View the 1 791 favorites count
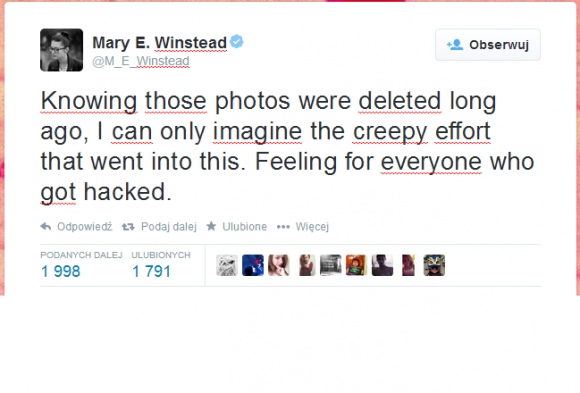Viewport: 580px width, 393px height. [x=151, y=271]
